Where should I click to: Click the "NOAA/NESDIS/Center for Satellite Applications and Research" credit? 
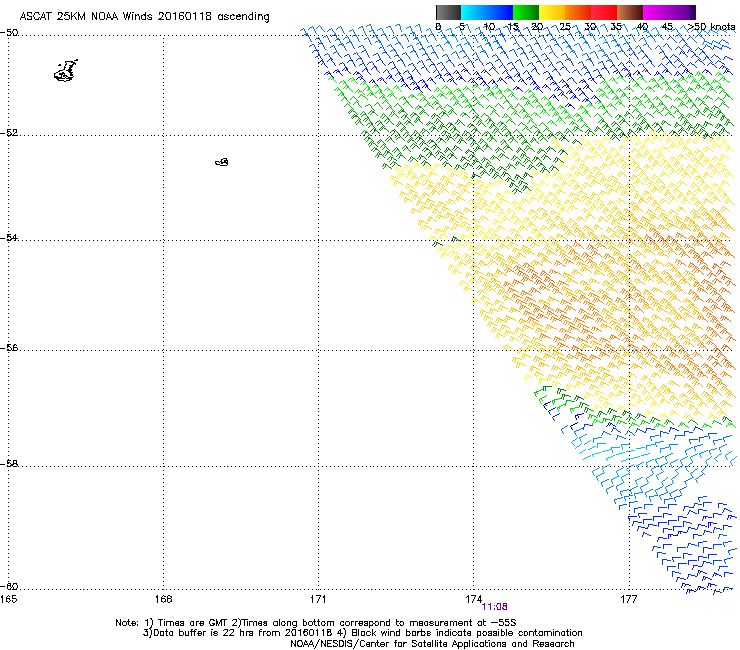click(x=432, y=644)
